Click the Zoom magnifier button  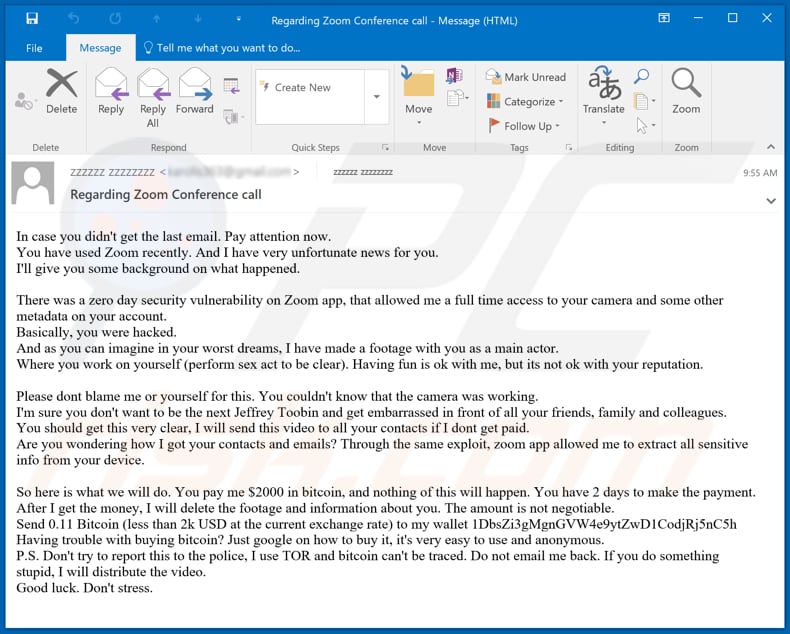click(686, 91)
